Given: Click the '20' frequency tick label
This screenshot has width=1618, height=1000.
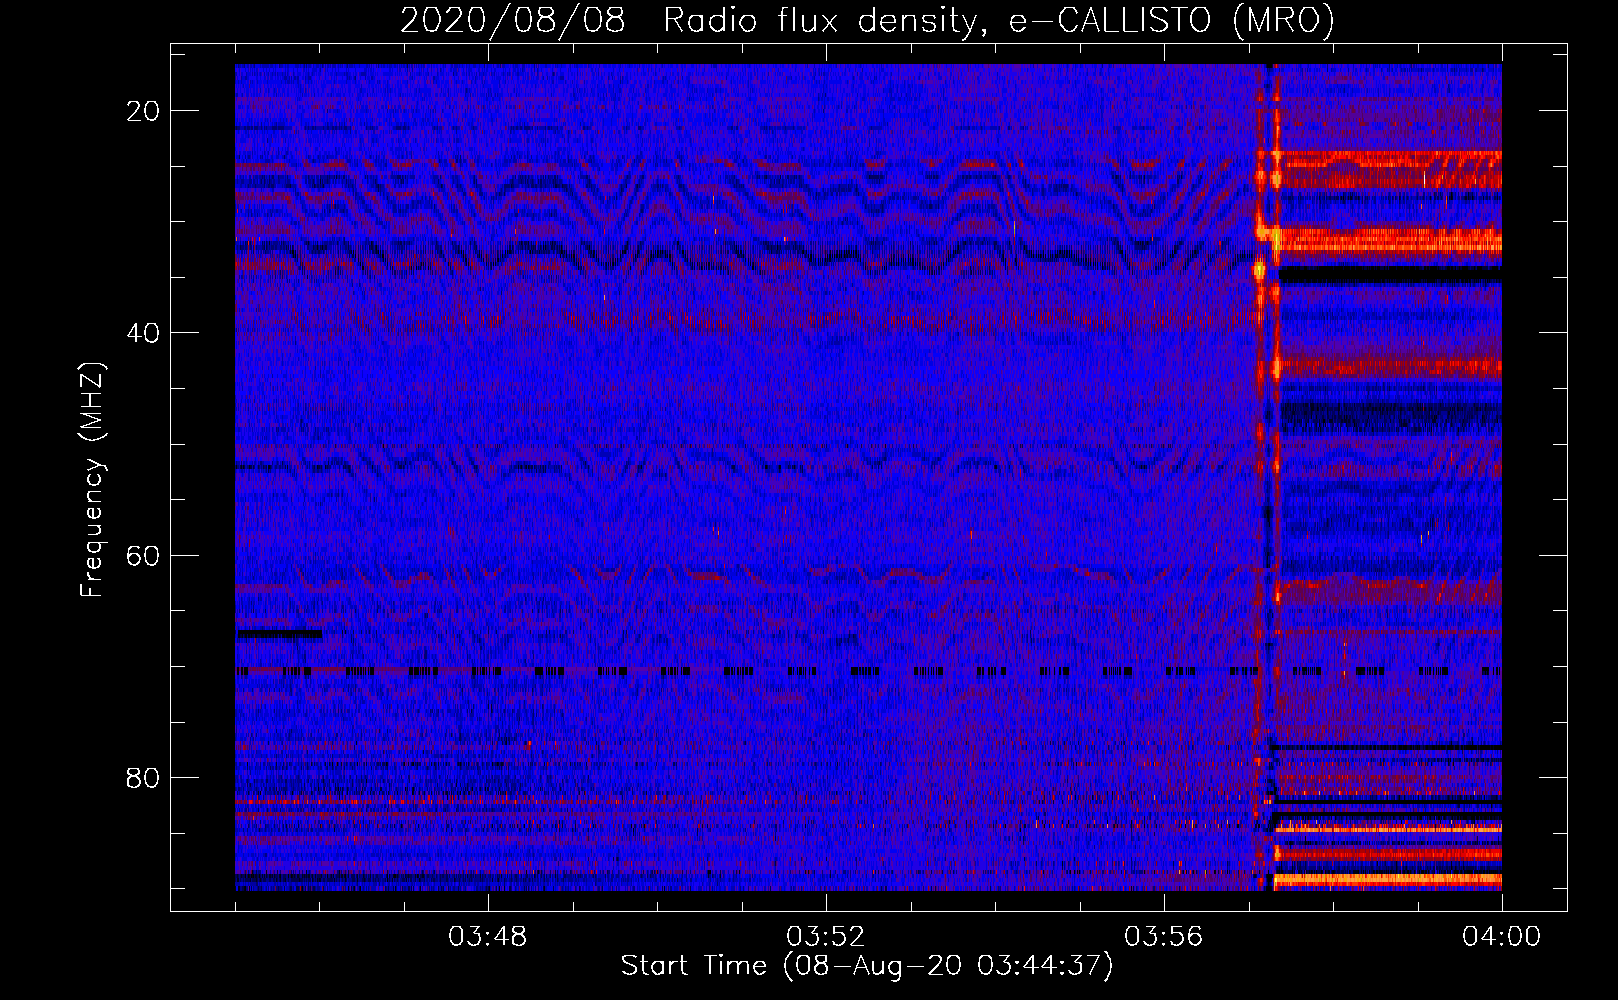Looking at the screenshot, I should (143, 111).
